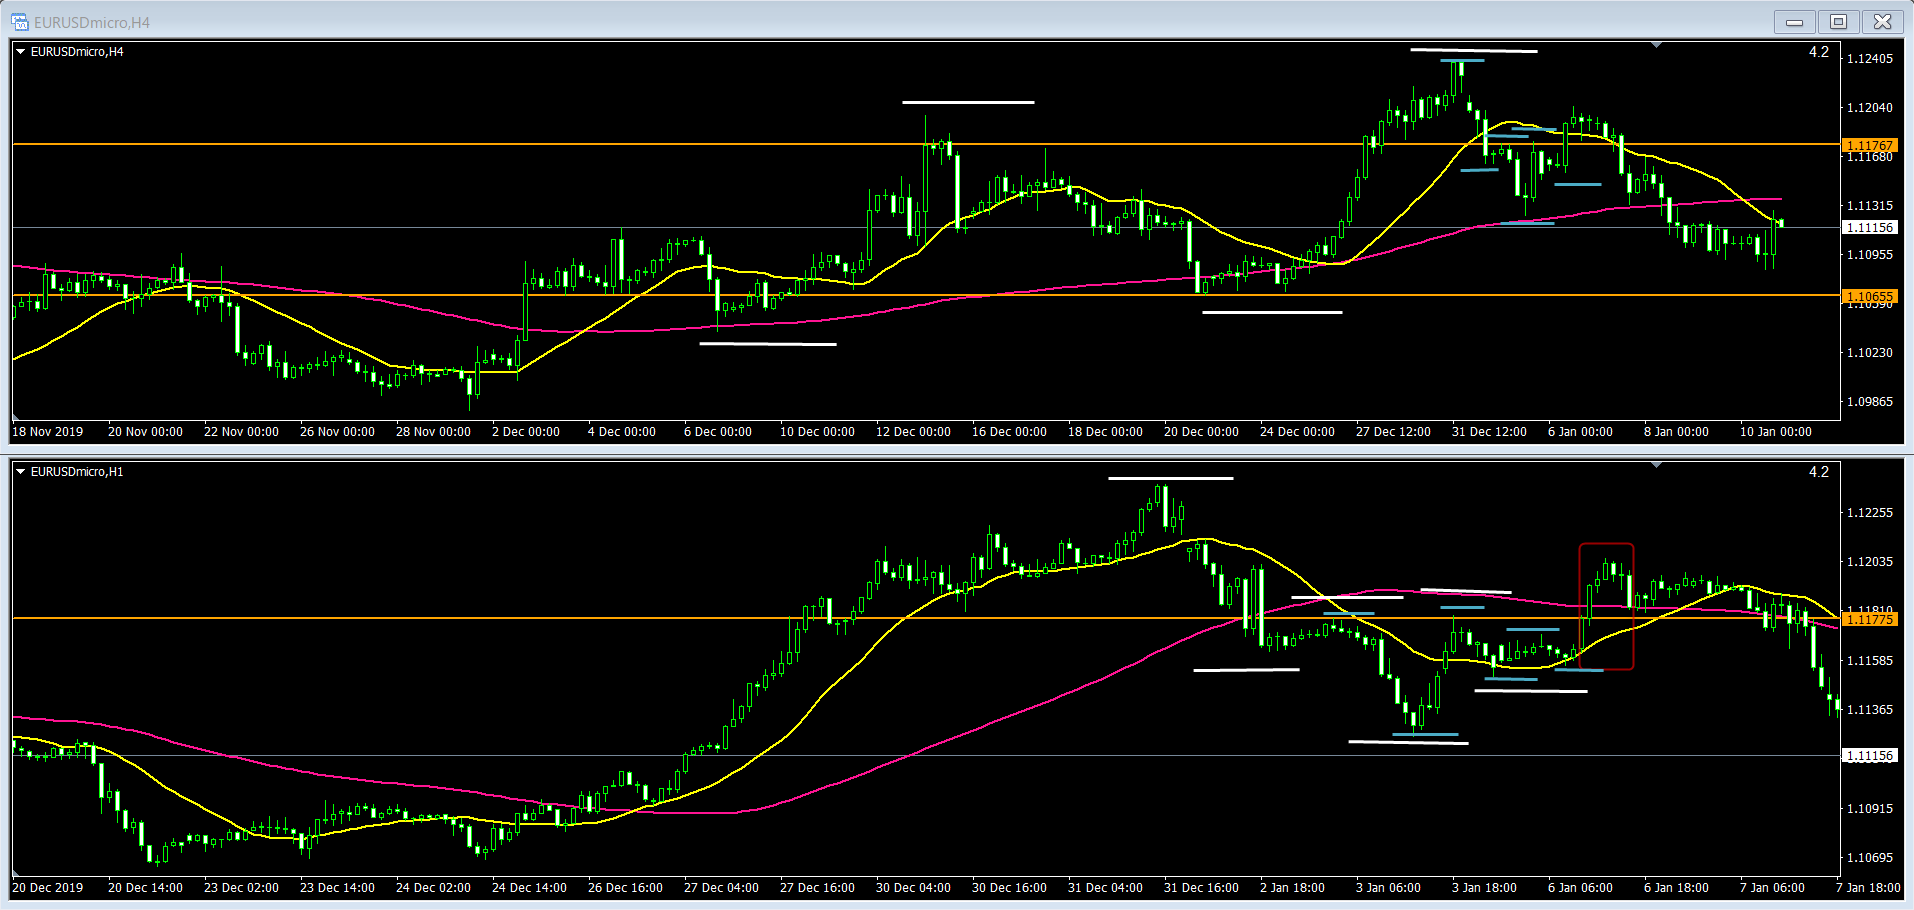Click the 1.10915 price scale label
This screenshot has height=910, width=1914.
click(x=1869, y=809)
